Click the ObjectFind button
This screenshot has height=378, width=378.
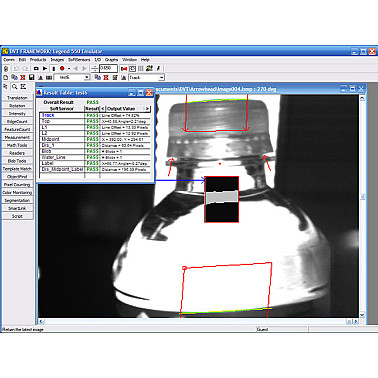pos(17,177)
